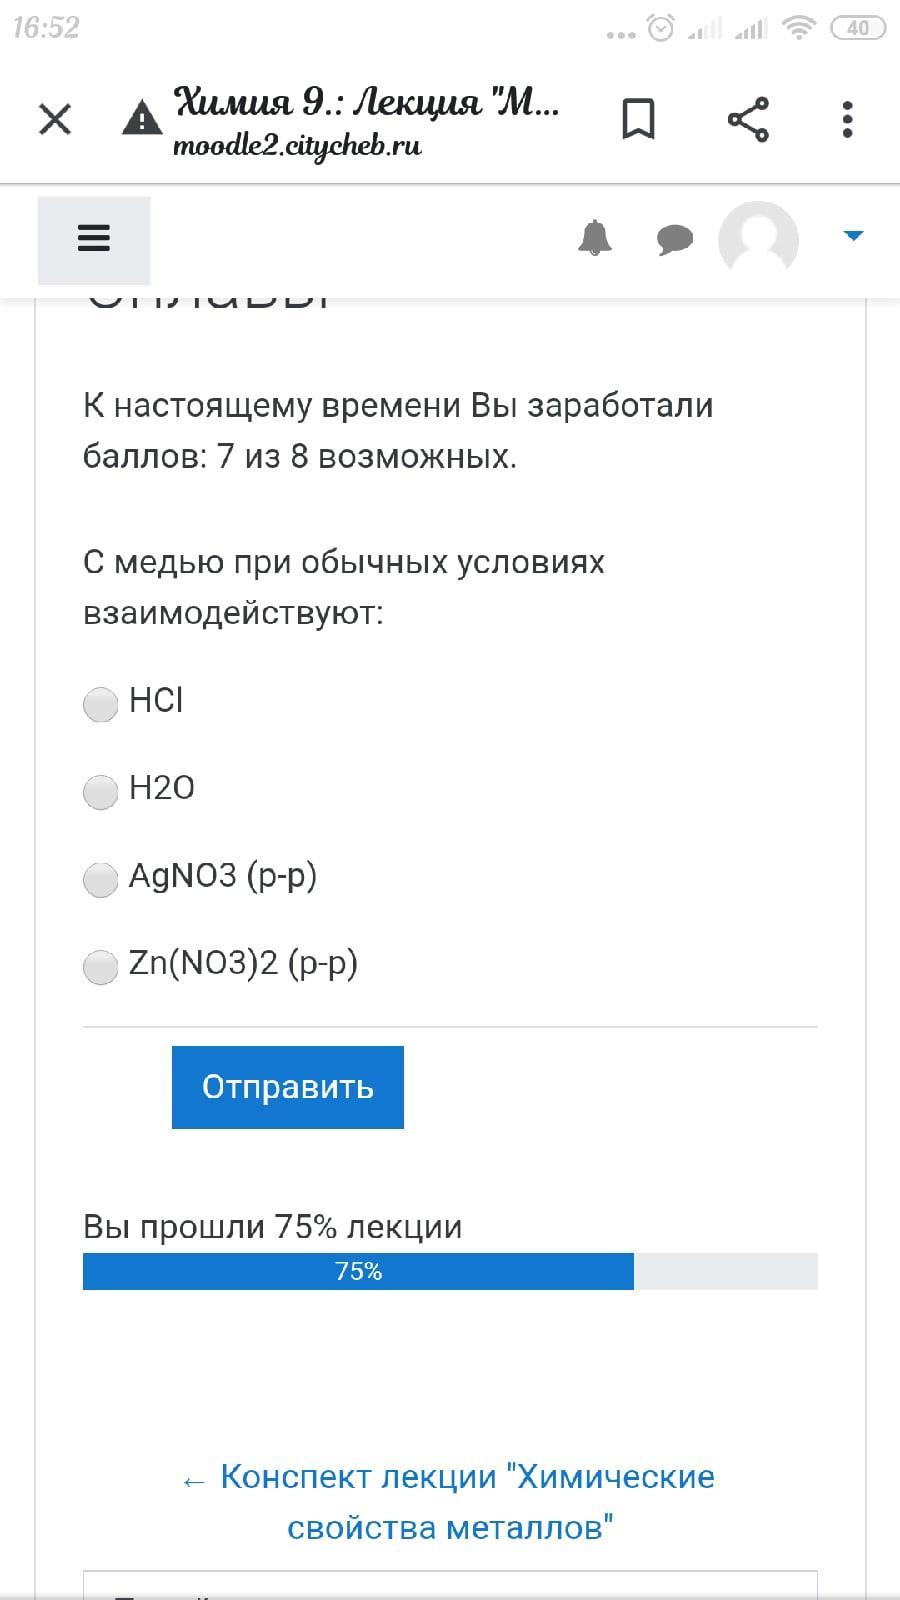Open the three-dot browser menu
This screenshot has height=1600, width=900.
click(x=847, y=120)
